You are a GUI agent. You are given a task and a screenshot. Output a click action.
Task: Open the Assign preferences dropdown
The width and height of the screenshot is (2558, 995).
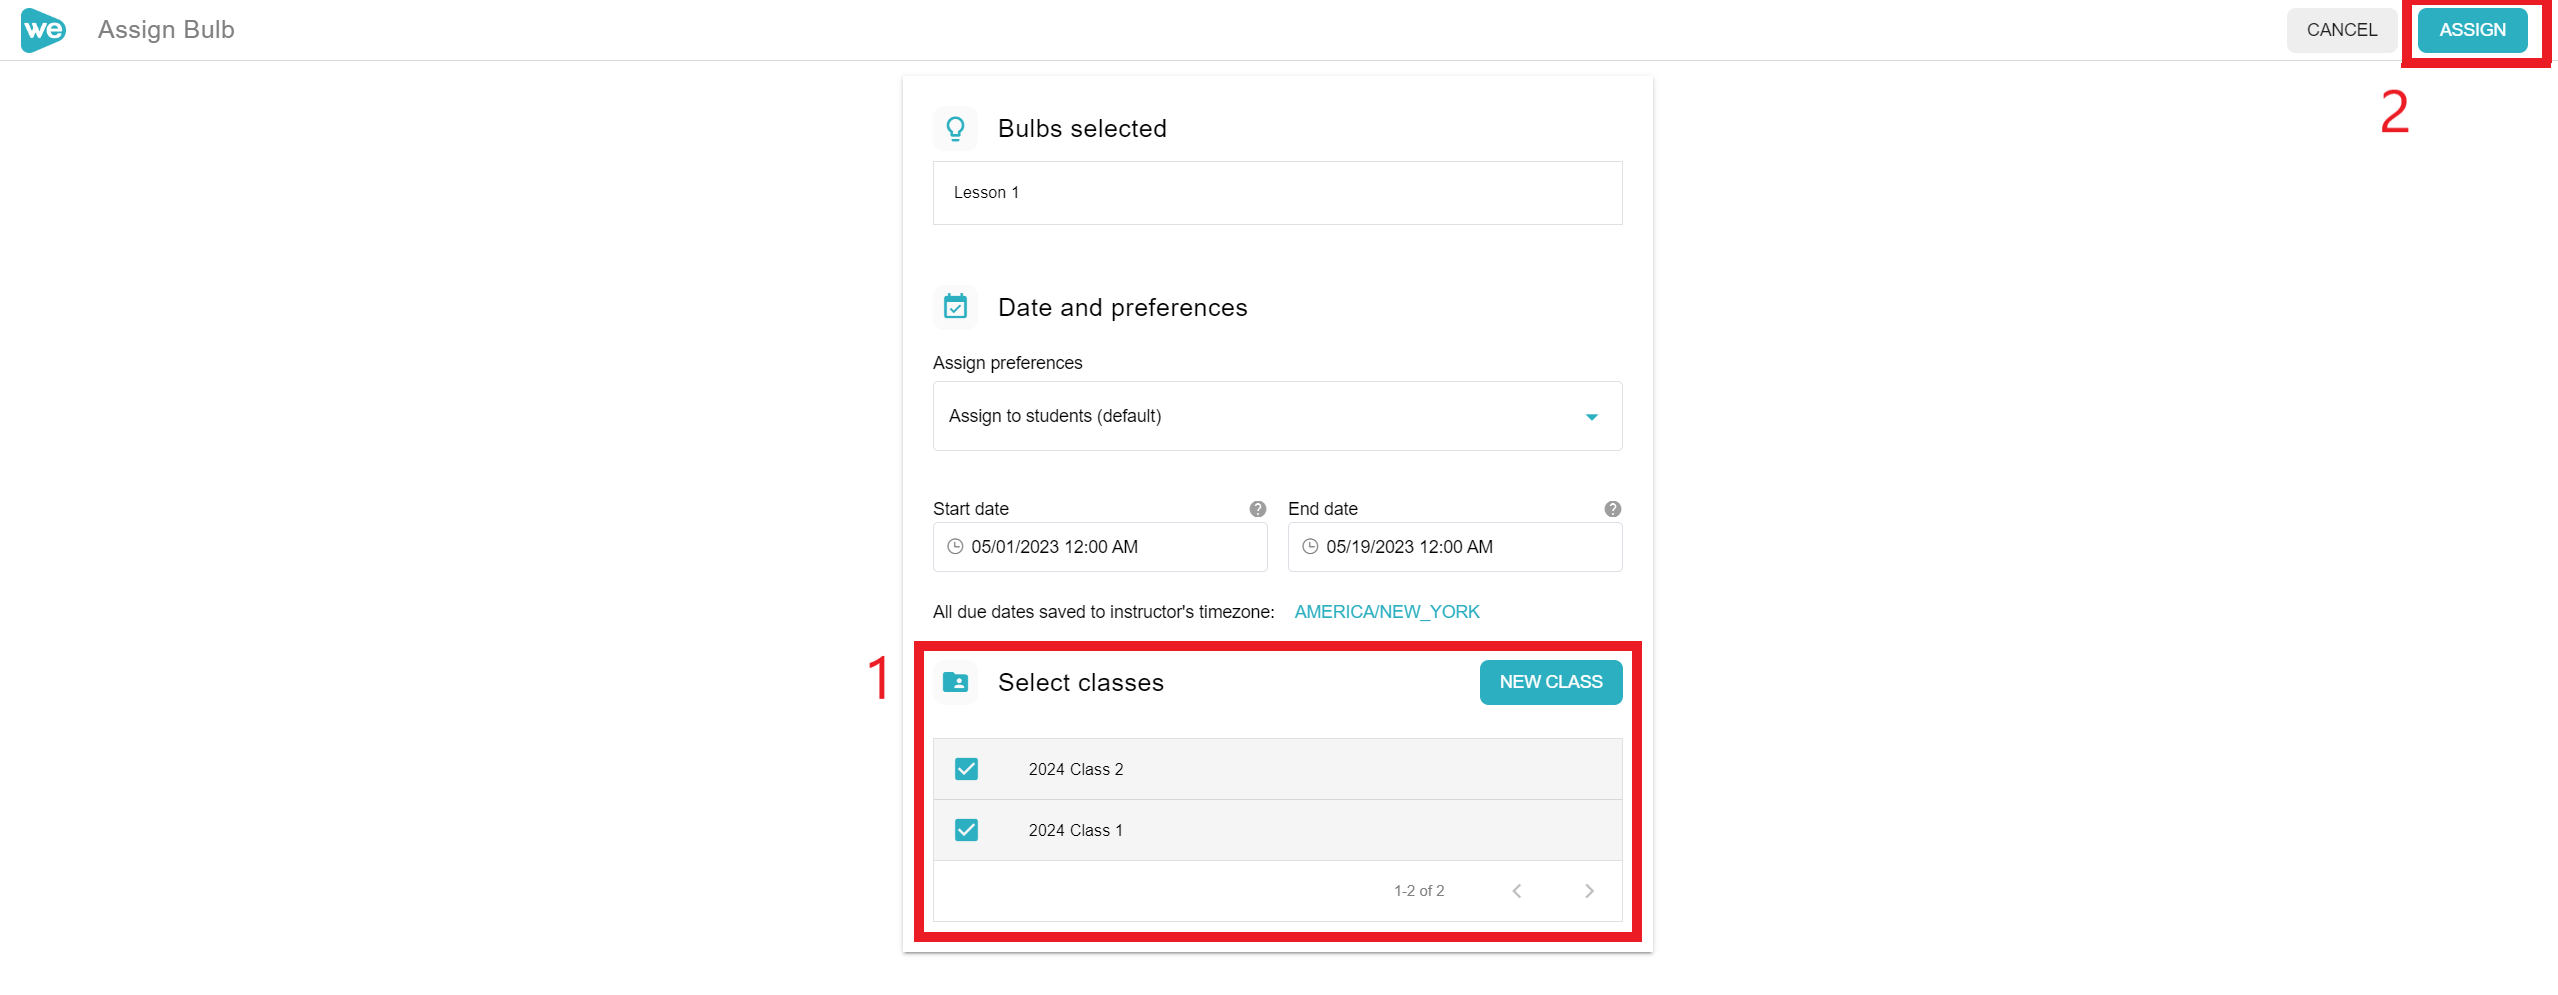tap(1277, 416)
